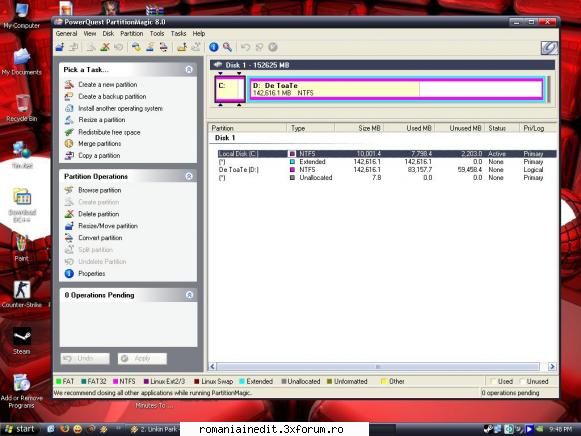Click the horizontal scrollbar left arrow
Screen dimensions: 581x436
tap(212, 366)
